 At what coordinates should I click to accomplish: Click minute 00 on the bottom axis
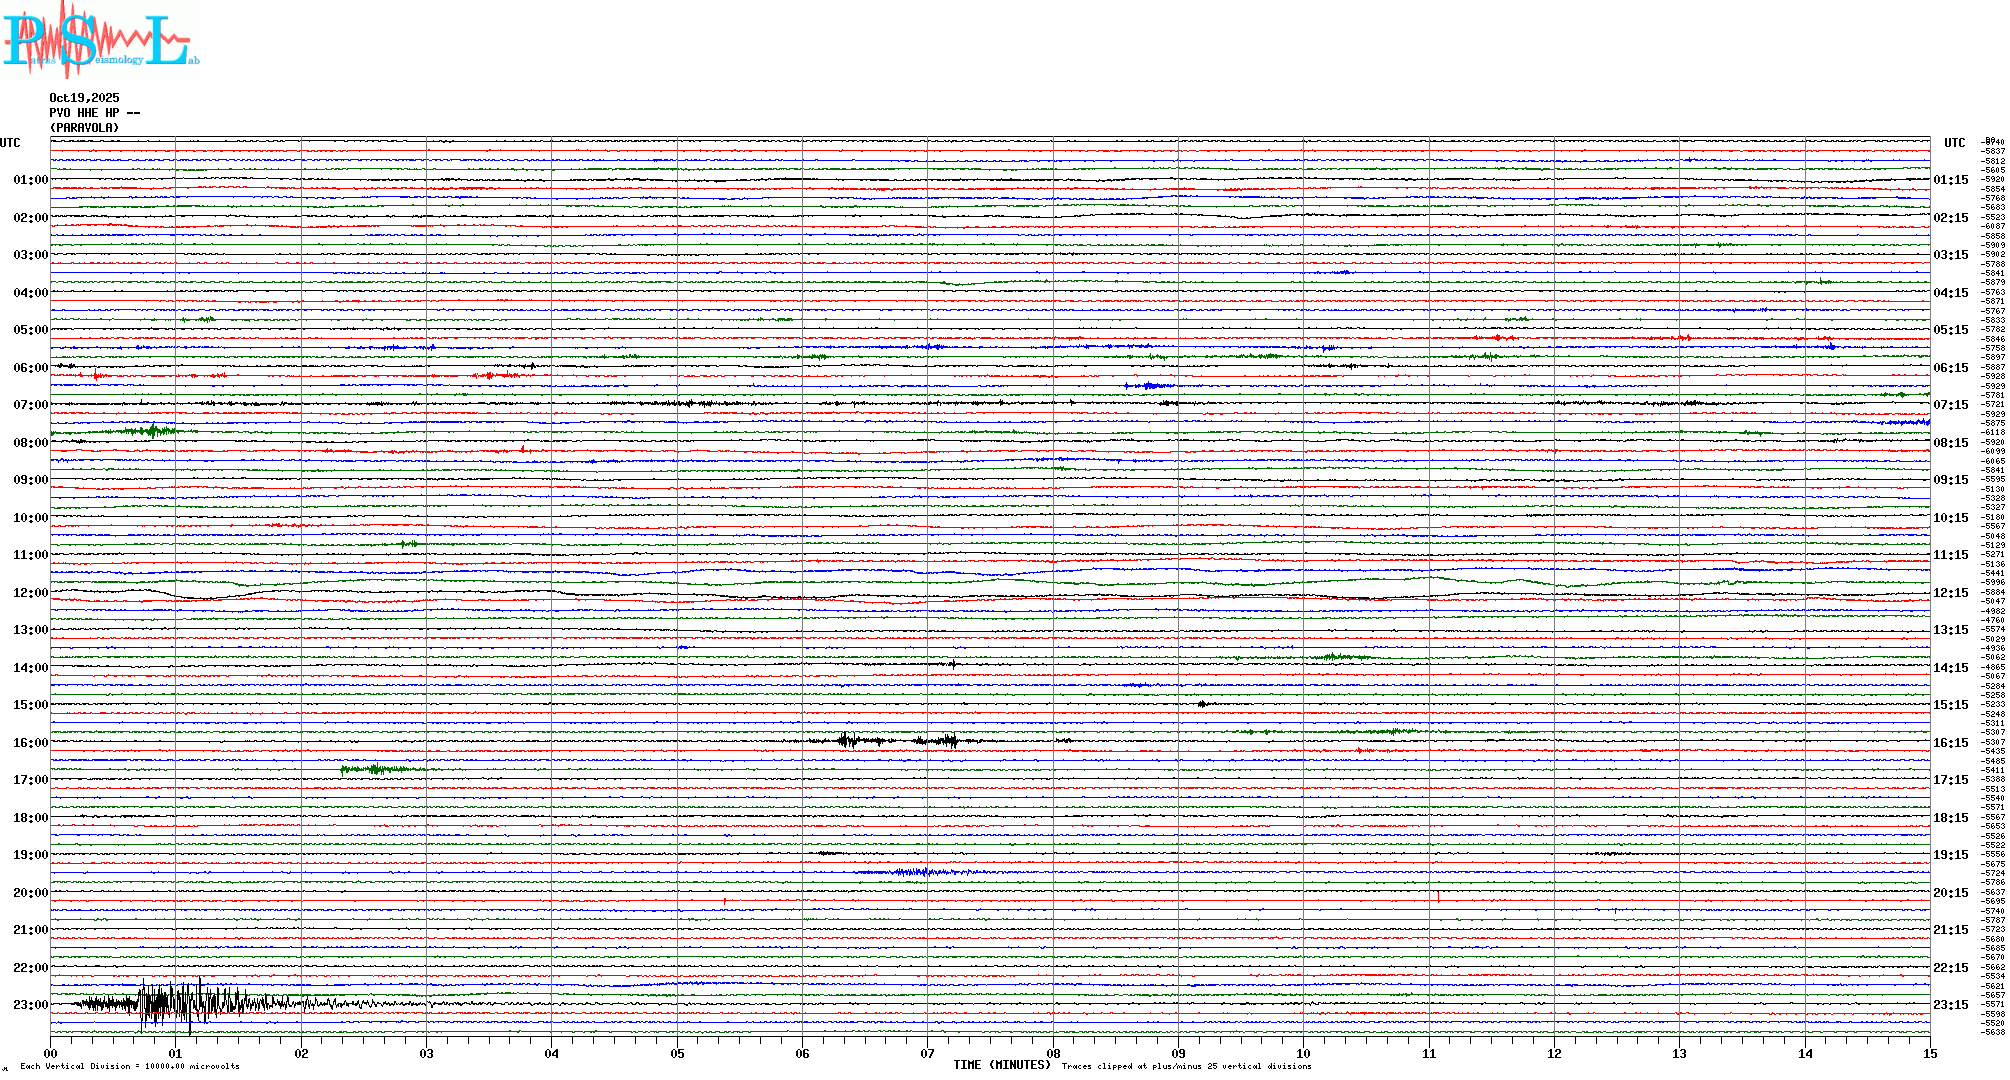(51, 1053)
